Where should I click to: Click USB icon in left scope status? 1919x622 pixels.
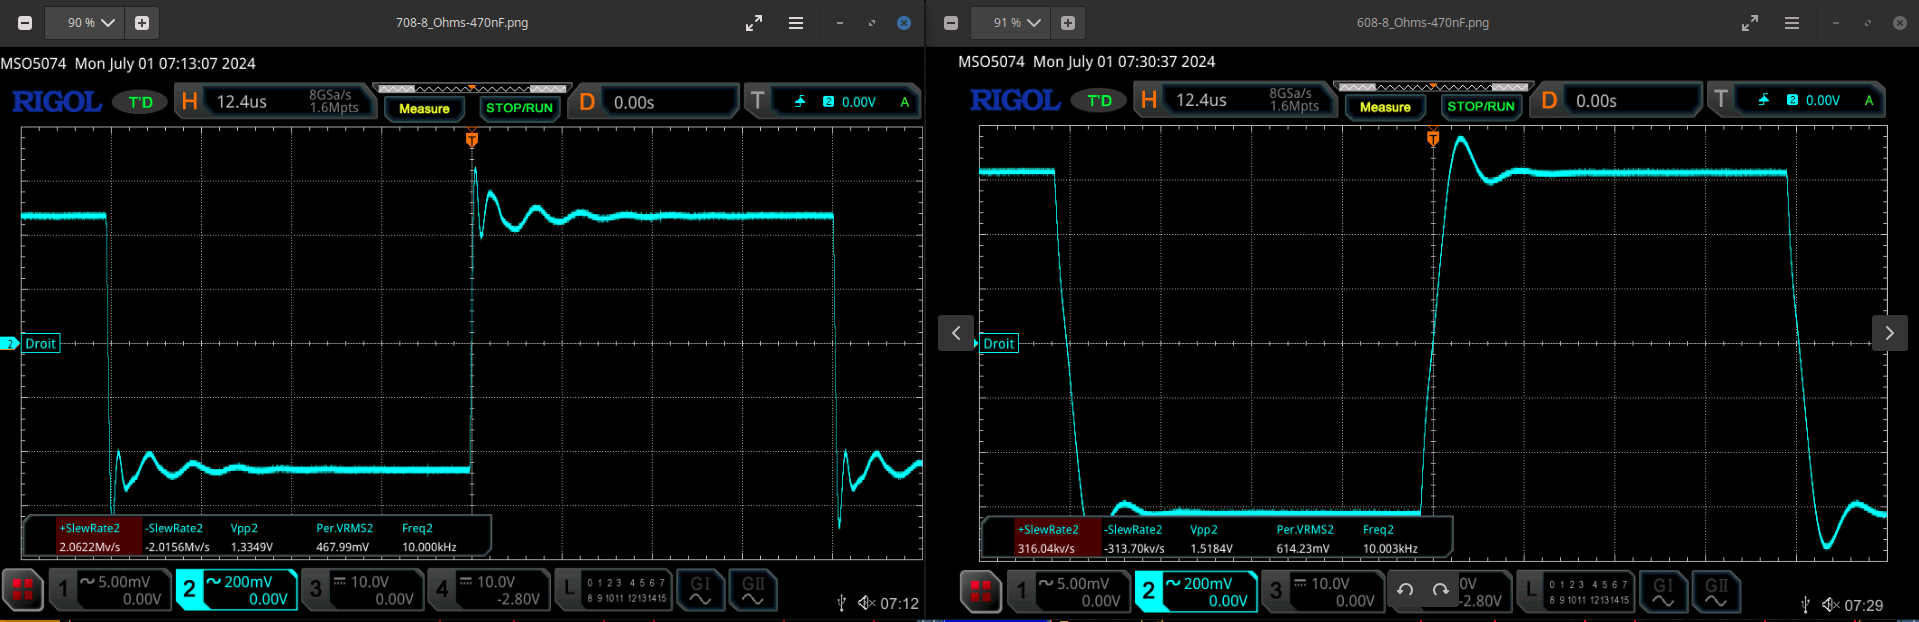[x=841, y=603]
